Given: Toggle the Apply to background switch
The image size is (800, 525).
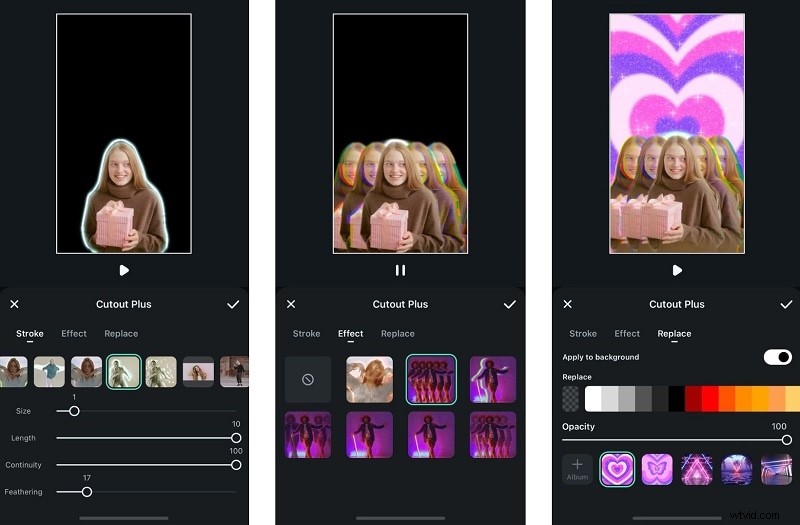Looking at the screenshot, I should pos(777,357).
